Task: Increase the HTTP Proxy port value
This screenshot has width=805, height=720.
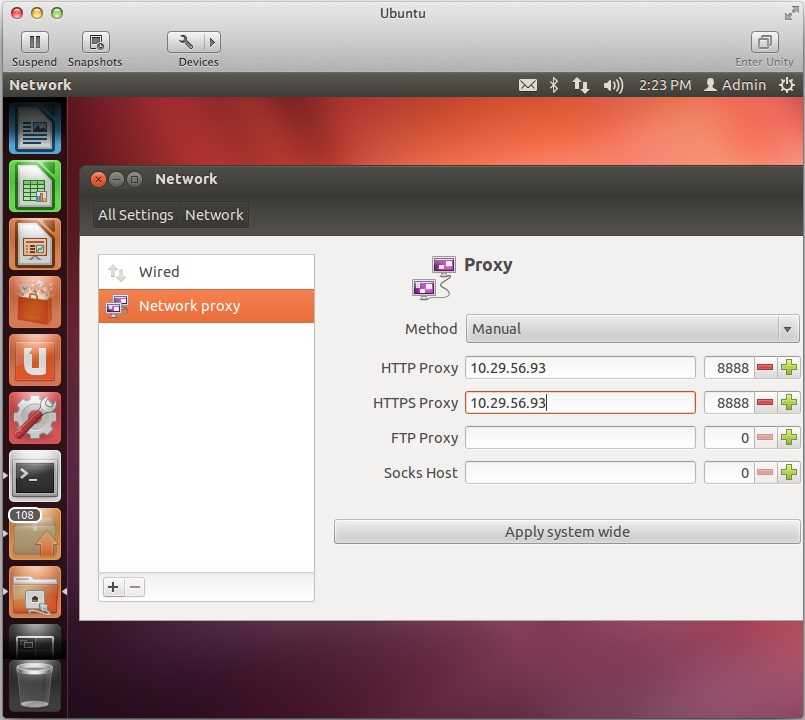Action: (789, 368)
